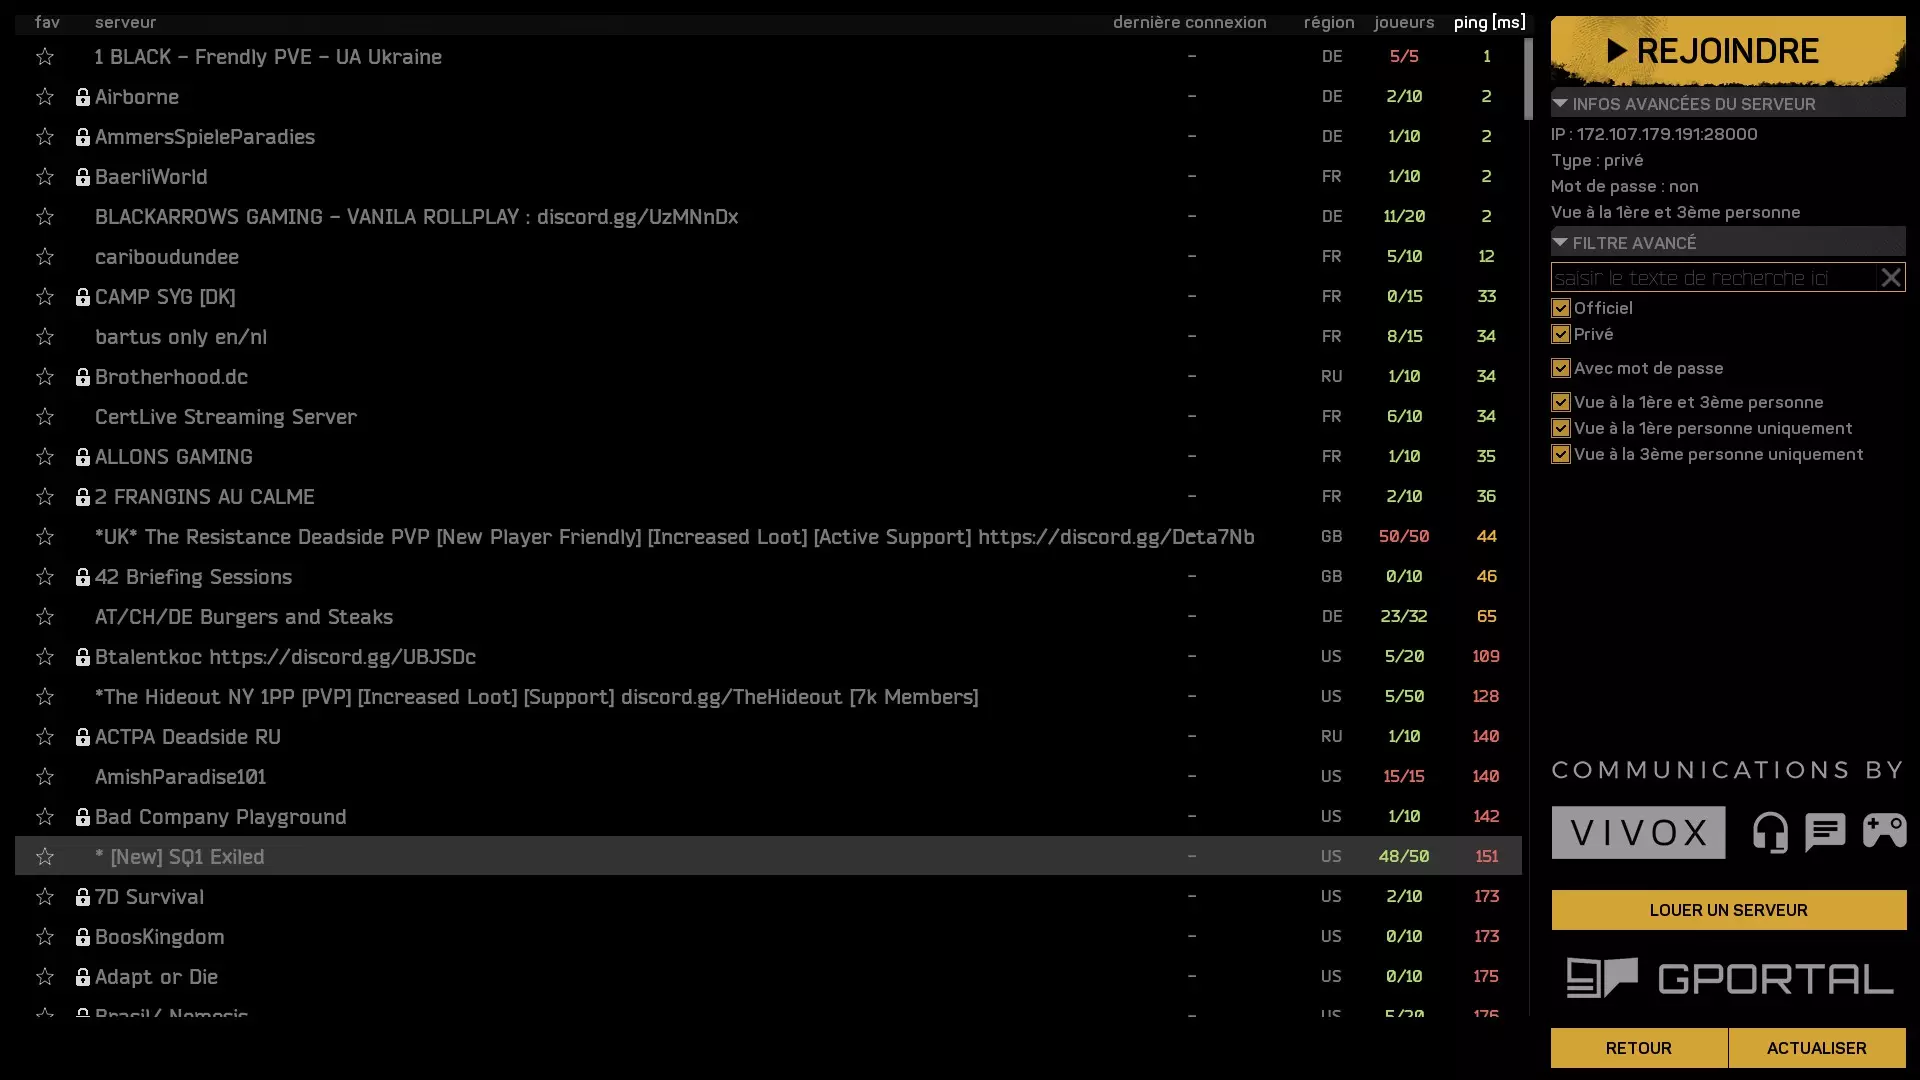Star the caribouduundee server as favorite

point(45,257)
